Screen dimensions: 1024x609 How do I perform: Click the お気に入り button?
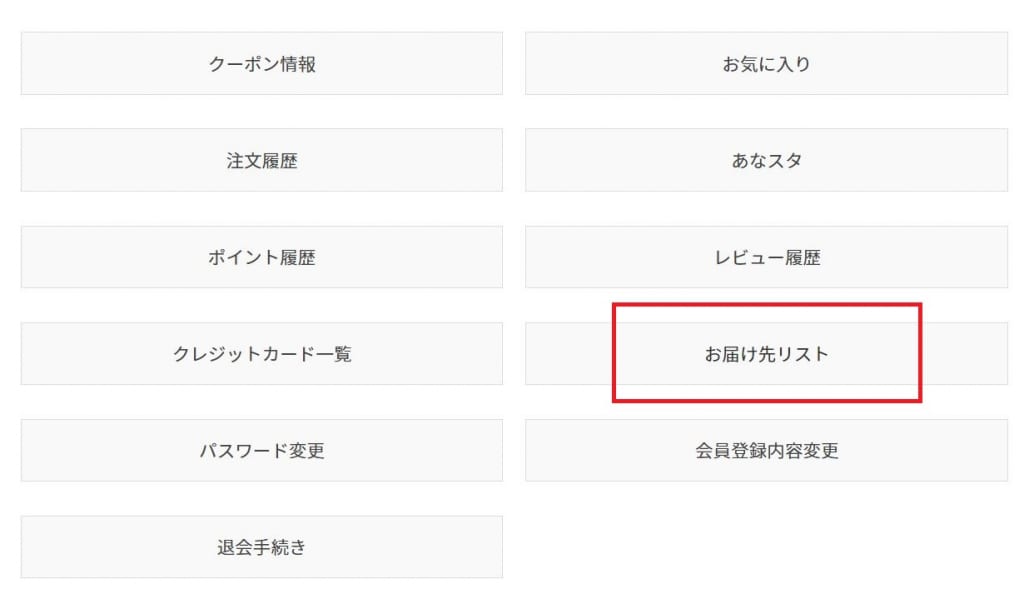click(766, 64)
